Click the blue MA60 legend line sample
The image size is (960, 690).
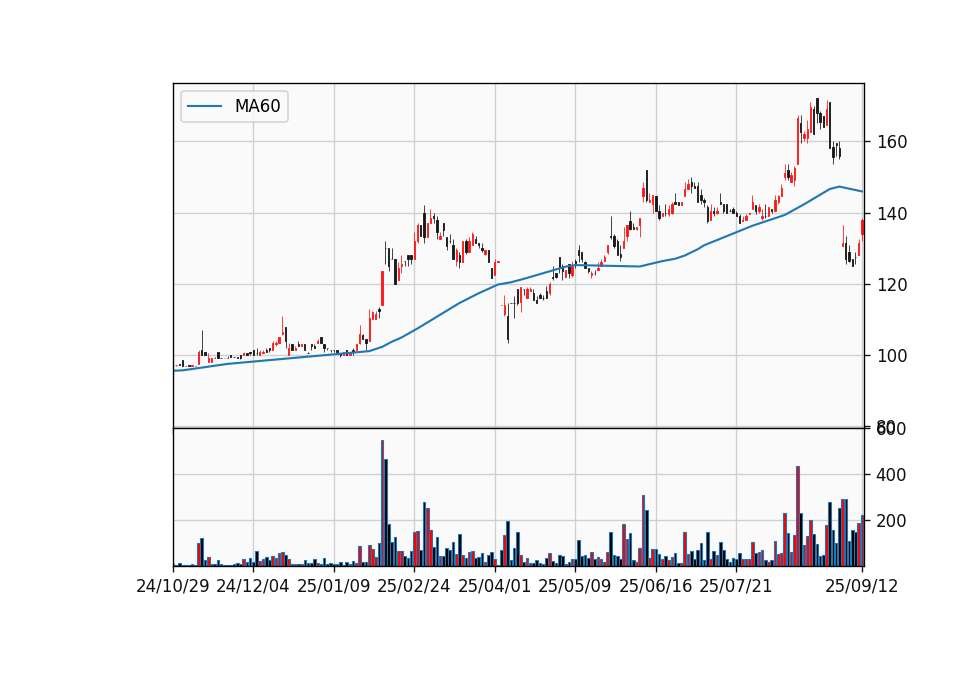click(x=204, y=107)
